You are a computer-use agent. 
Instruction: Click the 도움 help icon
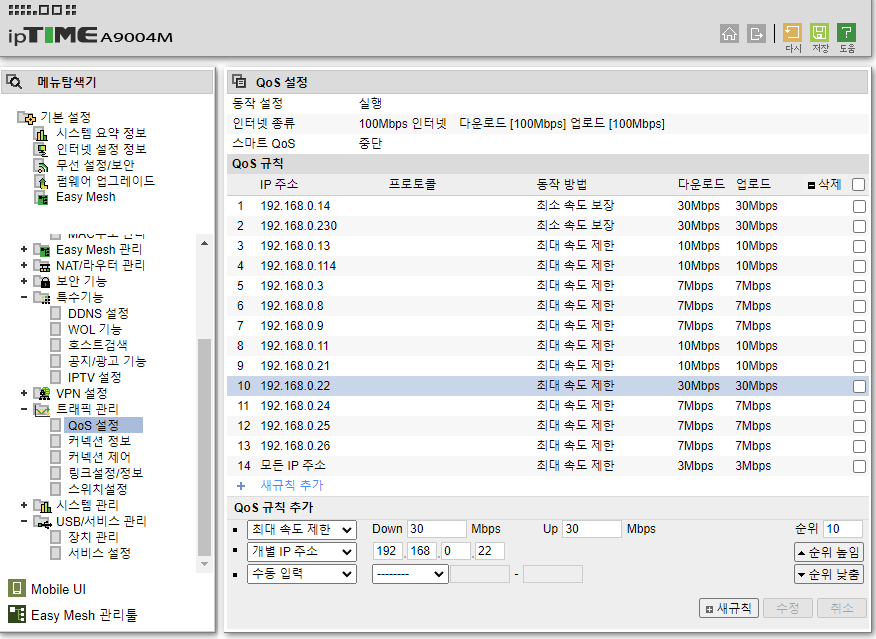pos(846,32)
